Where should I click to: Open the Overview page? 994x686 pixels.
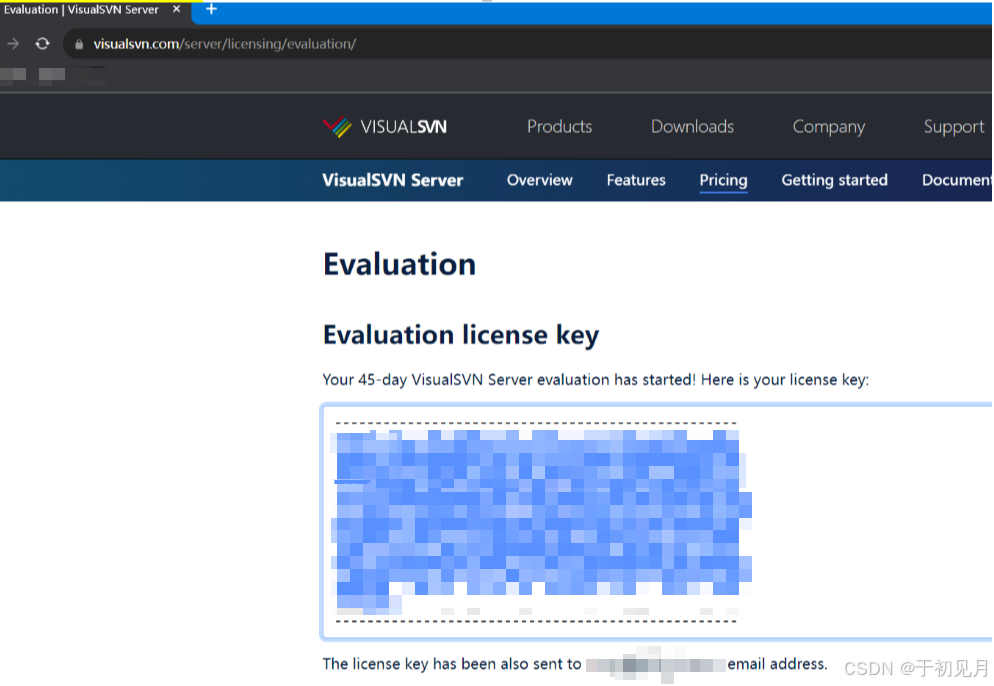539,180
